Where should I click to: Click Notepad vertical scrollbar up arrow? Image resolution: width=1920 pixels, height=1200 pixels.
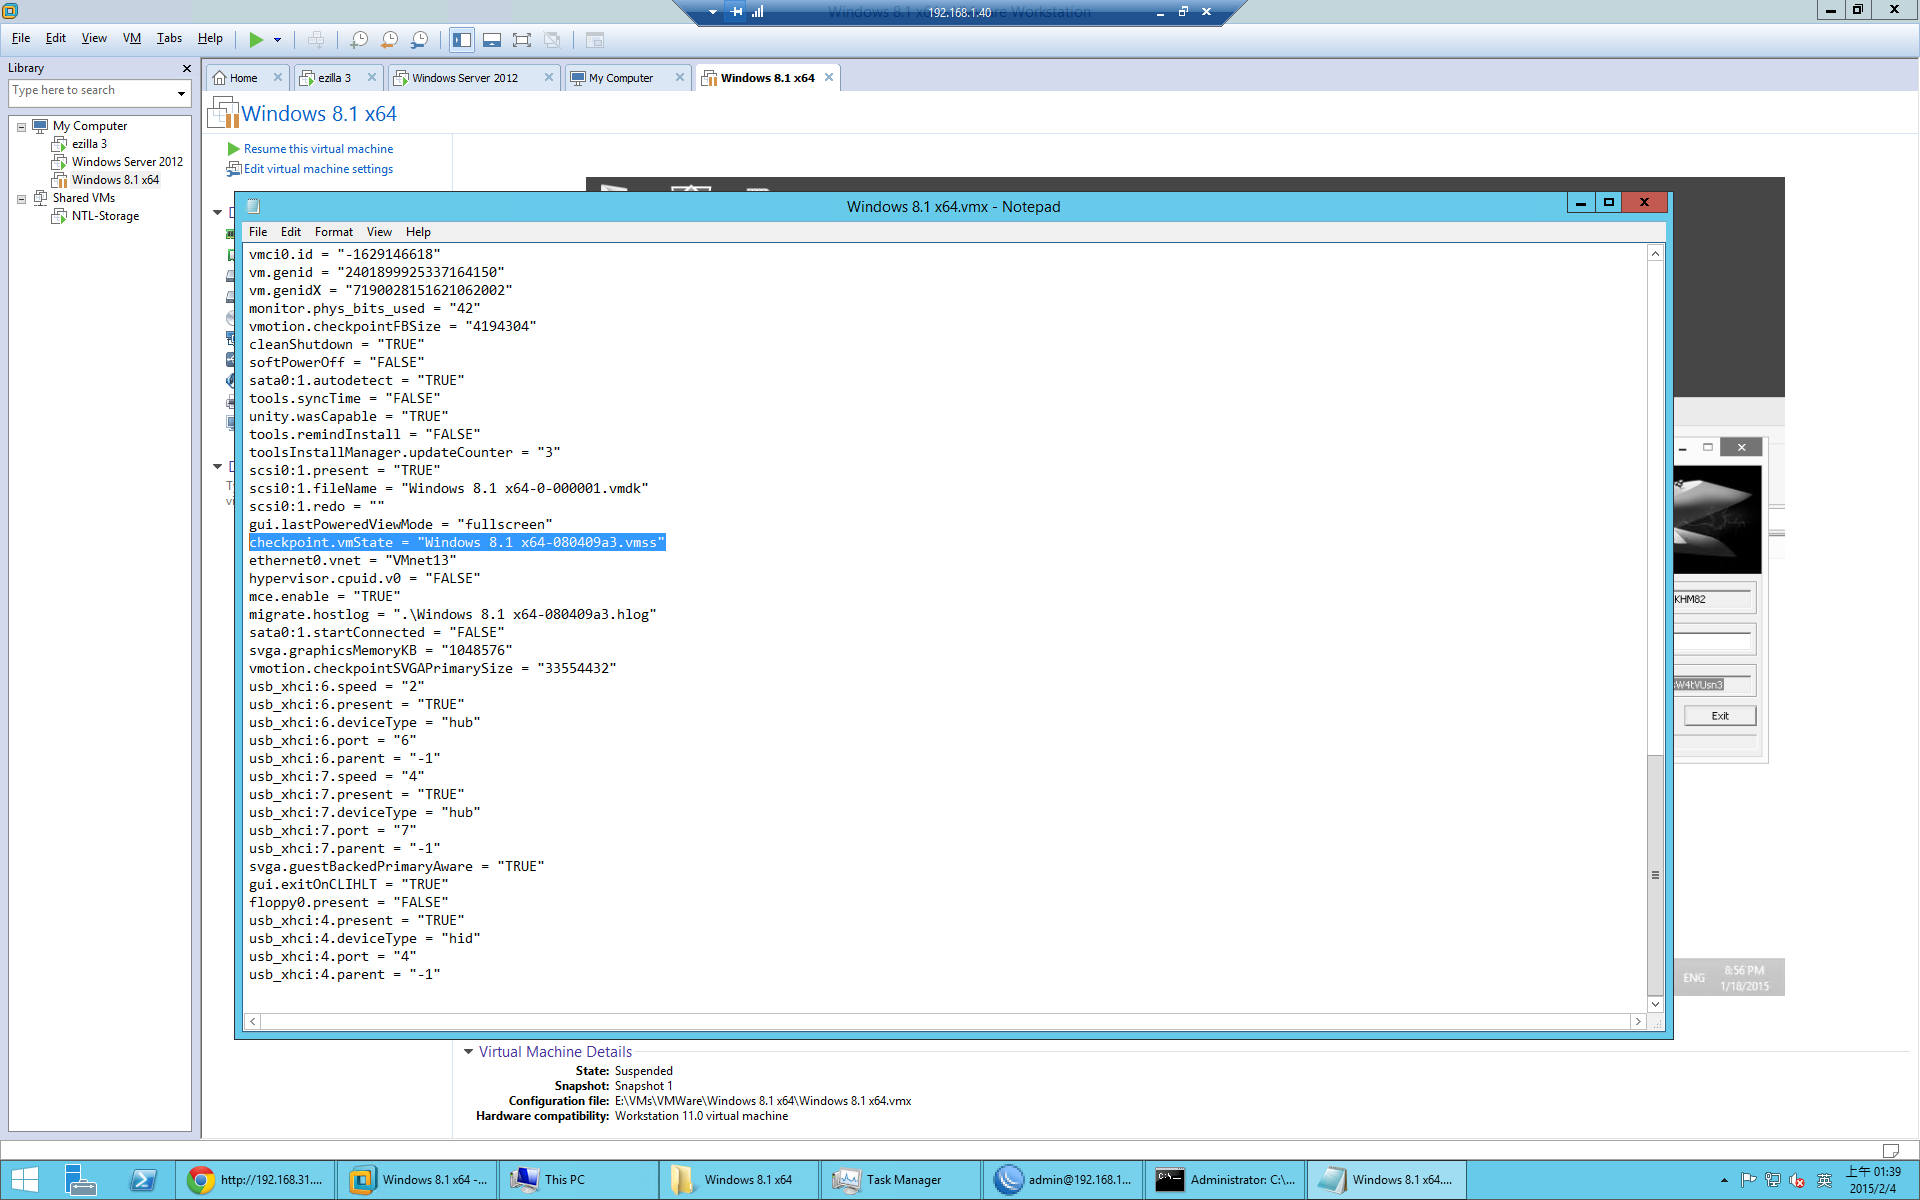[1655, 254]
